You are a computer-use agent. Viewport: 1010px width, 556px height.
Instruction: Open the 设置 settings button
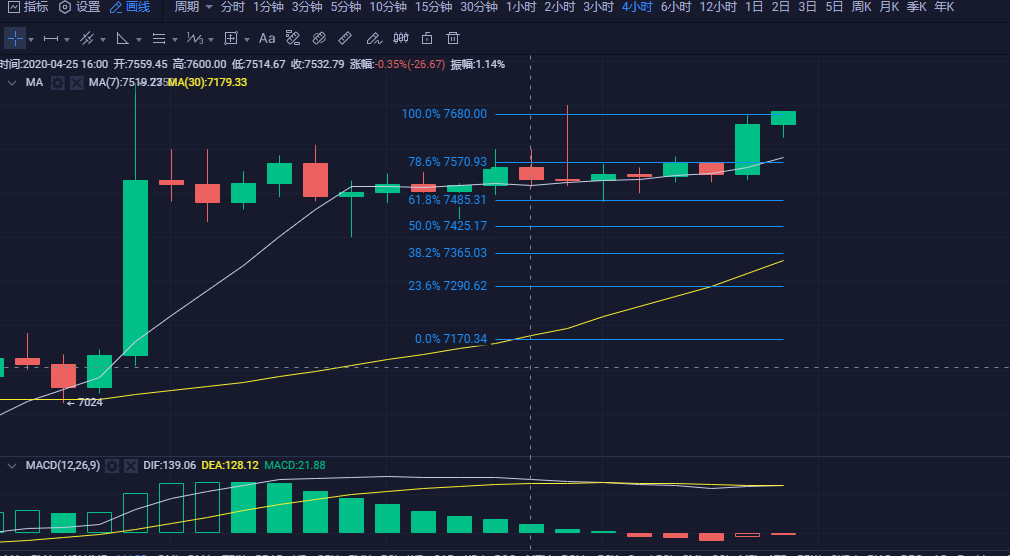coord(80,7)
